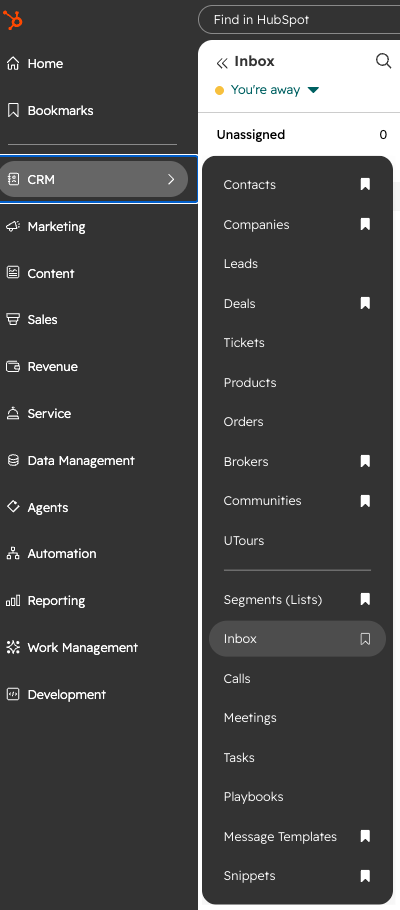The height and width of the screenshot is (910, 400).
Task: Open Message Templates menu item
Action: point(280,836)
